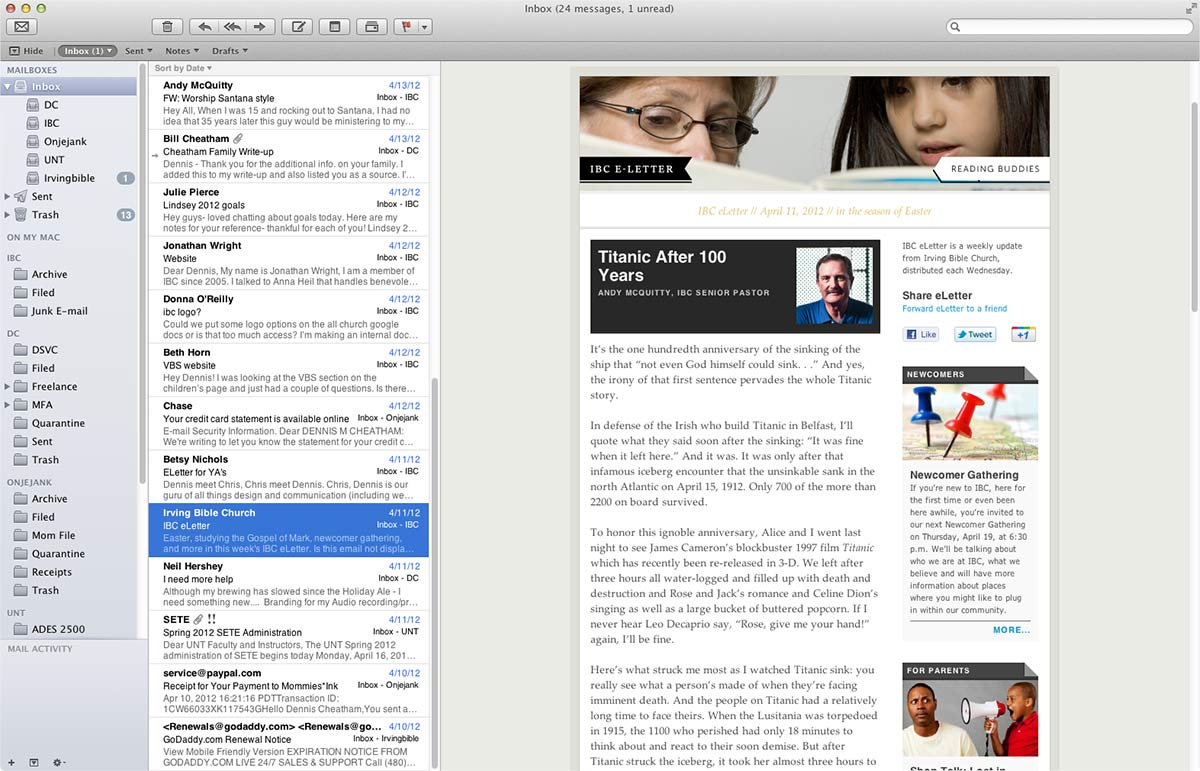
Task: Open the UNT inbox
Action: pyautogui.click(x=54, y=160)
